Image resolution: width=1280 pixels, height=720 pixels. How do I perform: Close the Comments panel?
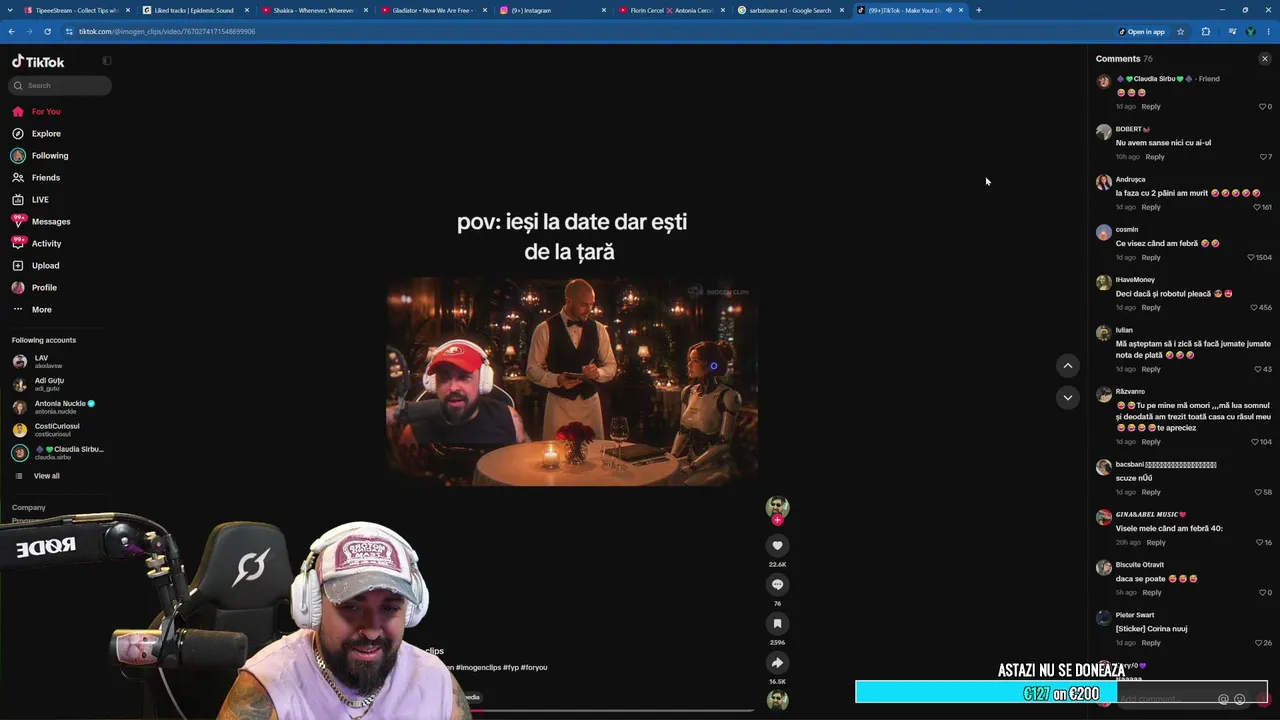pyautogui.click(x=1265, y=59)
